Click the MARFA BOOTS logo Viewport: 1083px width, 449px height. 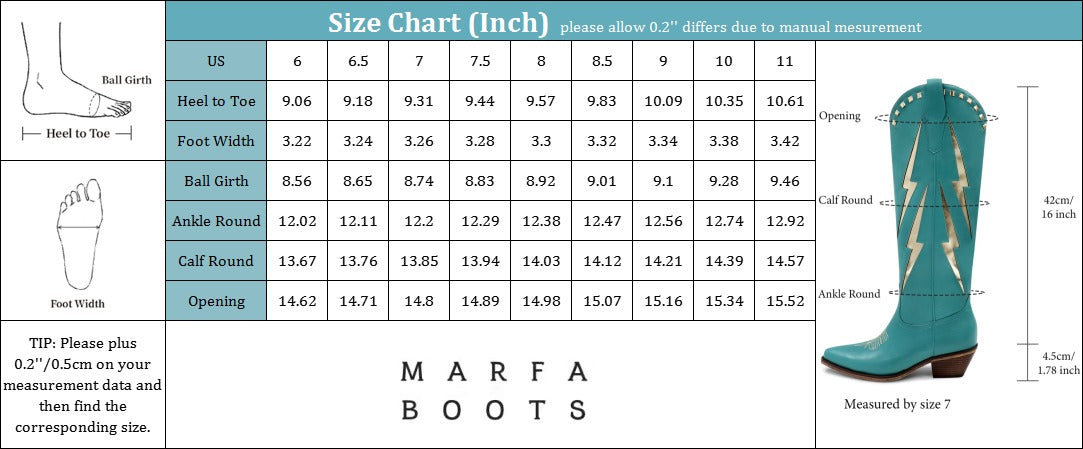[x=493, y=390]
